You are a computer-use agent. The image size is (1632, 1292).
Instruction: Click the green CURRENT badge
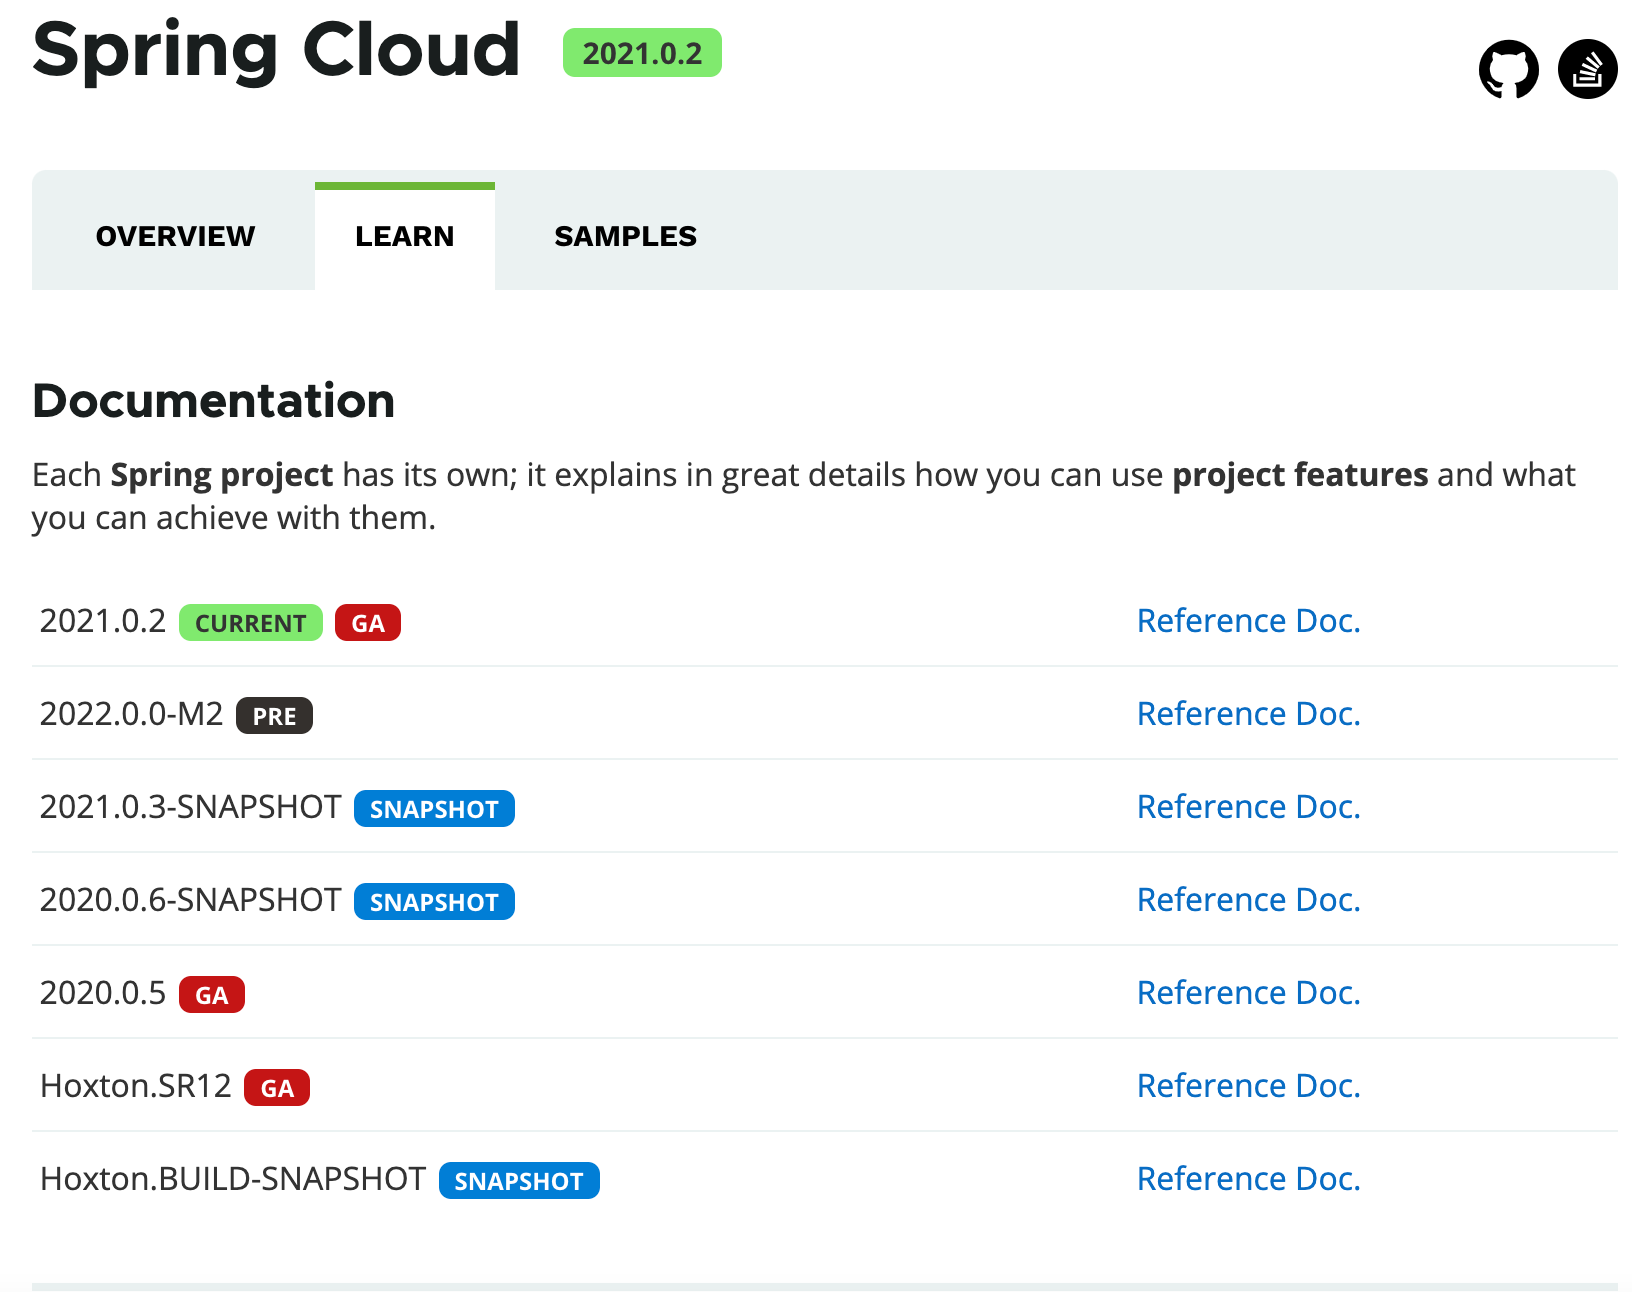tap(250, 623)
